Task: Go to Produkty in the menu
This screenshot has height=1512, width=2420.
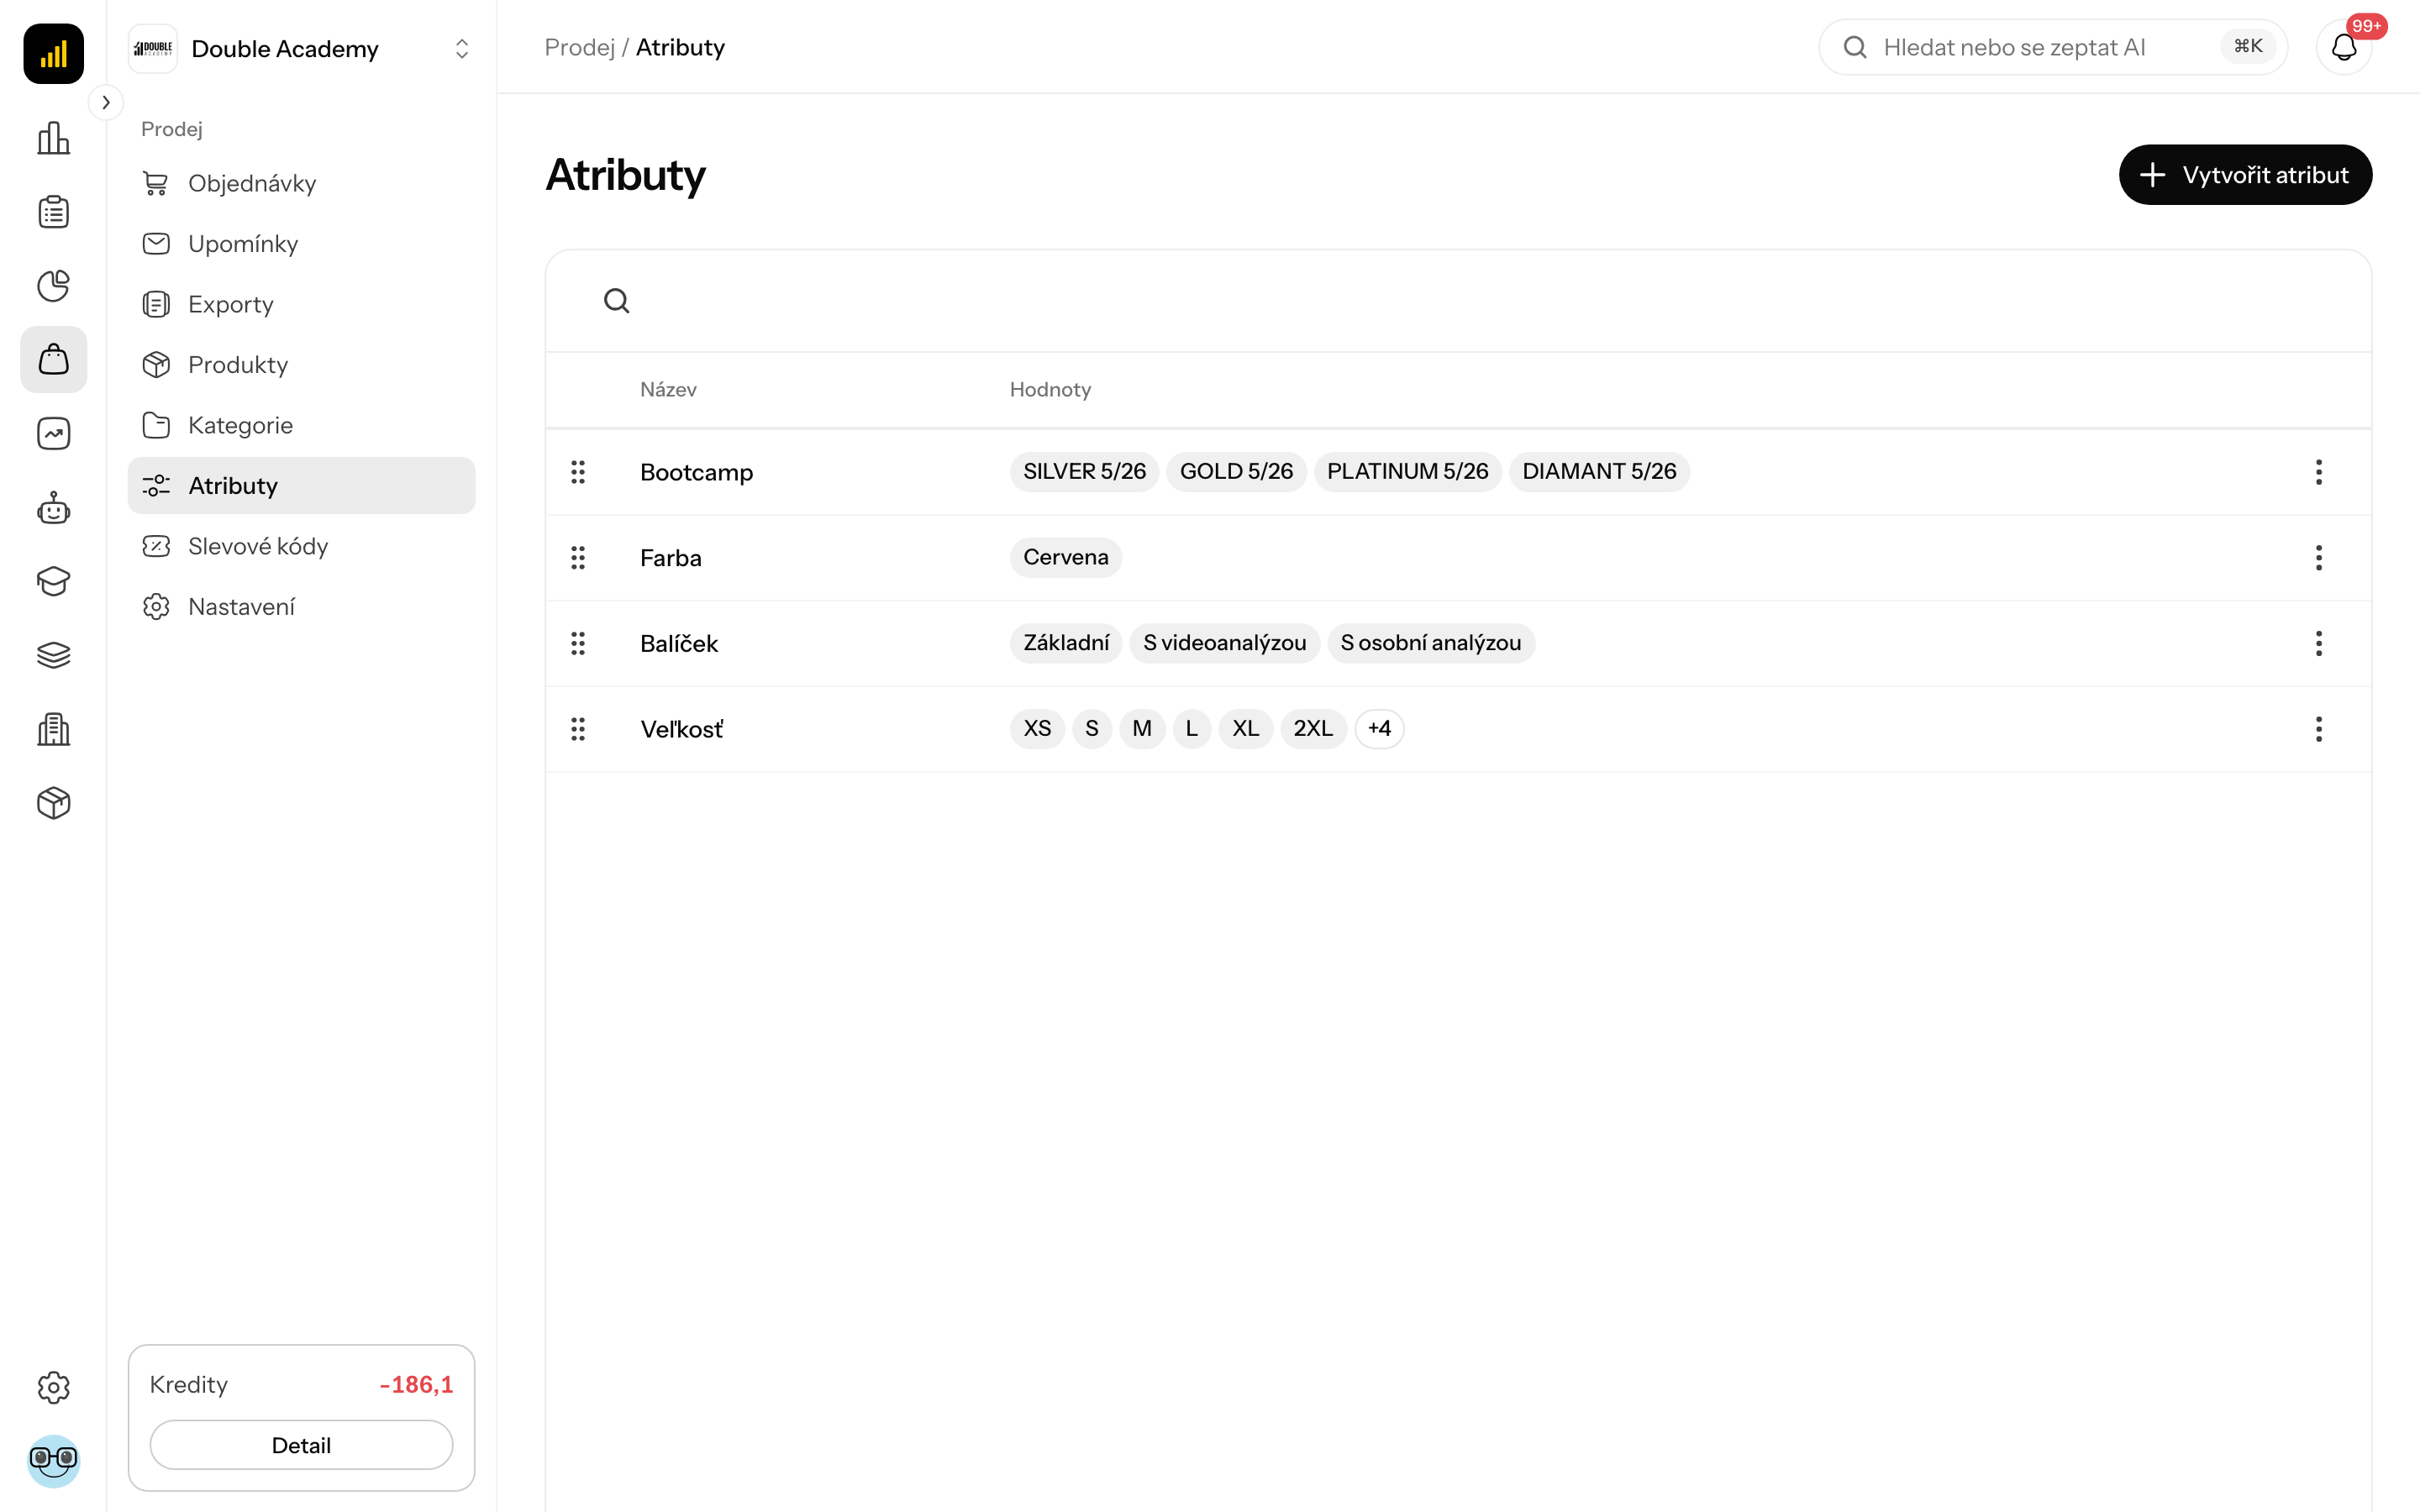Action: [301, 365]
